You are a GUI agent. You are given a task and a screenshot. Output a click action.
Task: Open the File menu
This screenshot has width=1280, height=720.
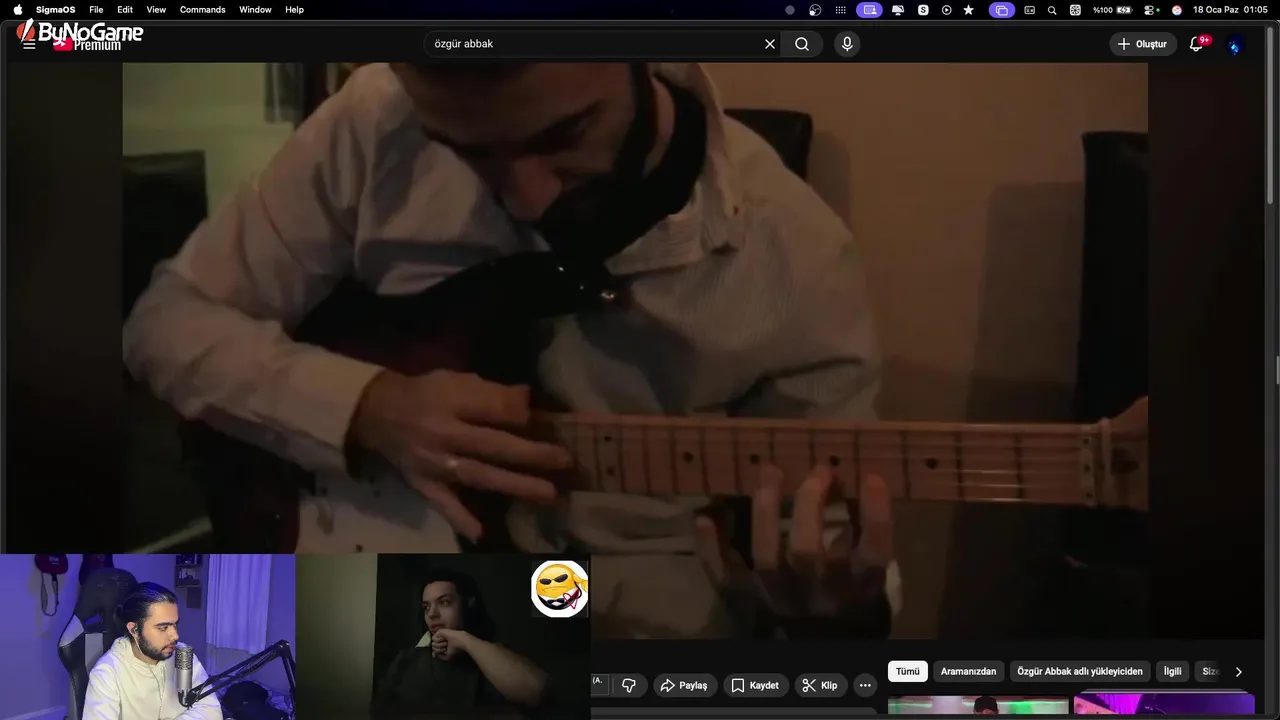click(96, 9)
